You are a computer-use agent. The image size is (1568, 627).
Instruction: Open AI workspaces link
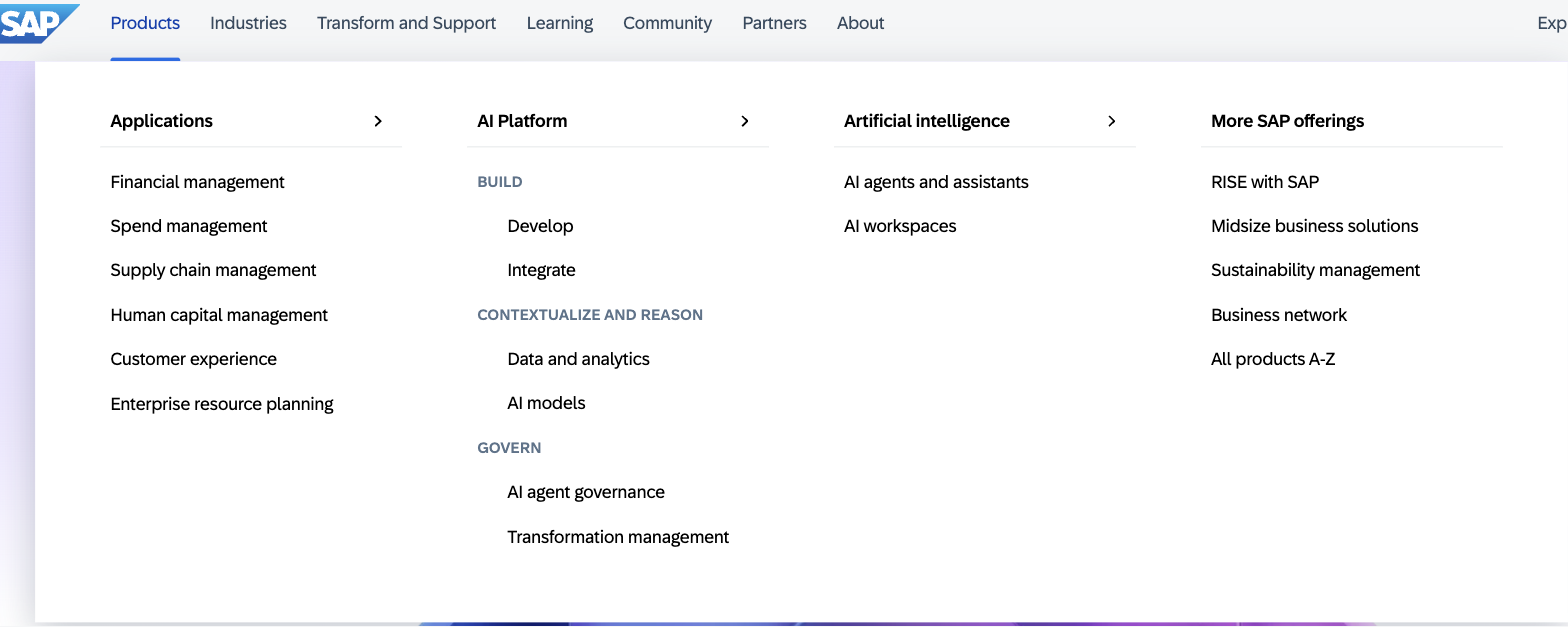click(x=900, y=226)
